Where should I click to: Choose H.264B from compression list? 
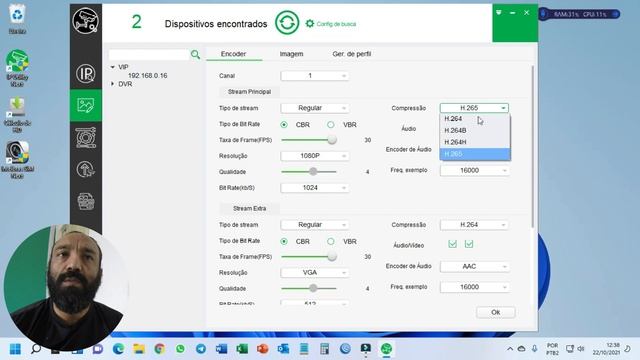pyautogui.click(x=475, y=130)
